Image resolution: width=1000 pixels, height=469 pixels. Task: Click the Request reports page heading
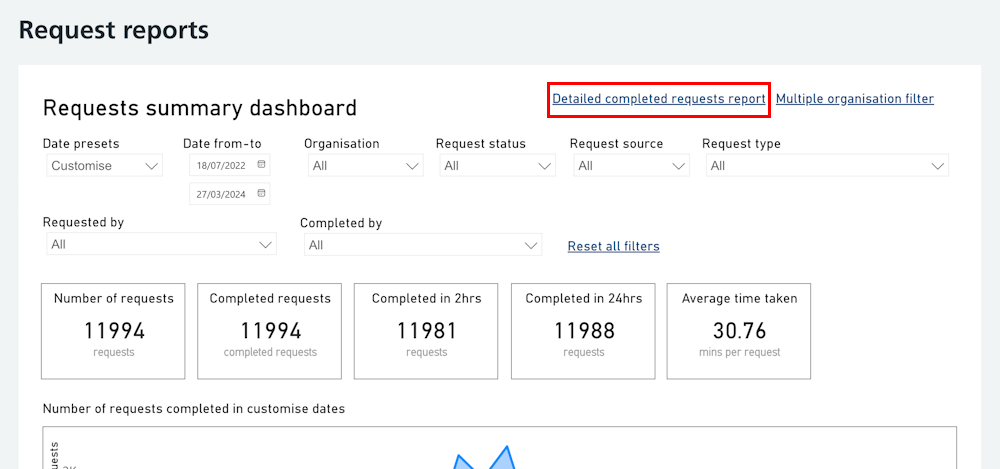point(114,30)
